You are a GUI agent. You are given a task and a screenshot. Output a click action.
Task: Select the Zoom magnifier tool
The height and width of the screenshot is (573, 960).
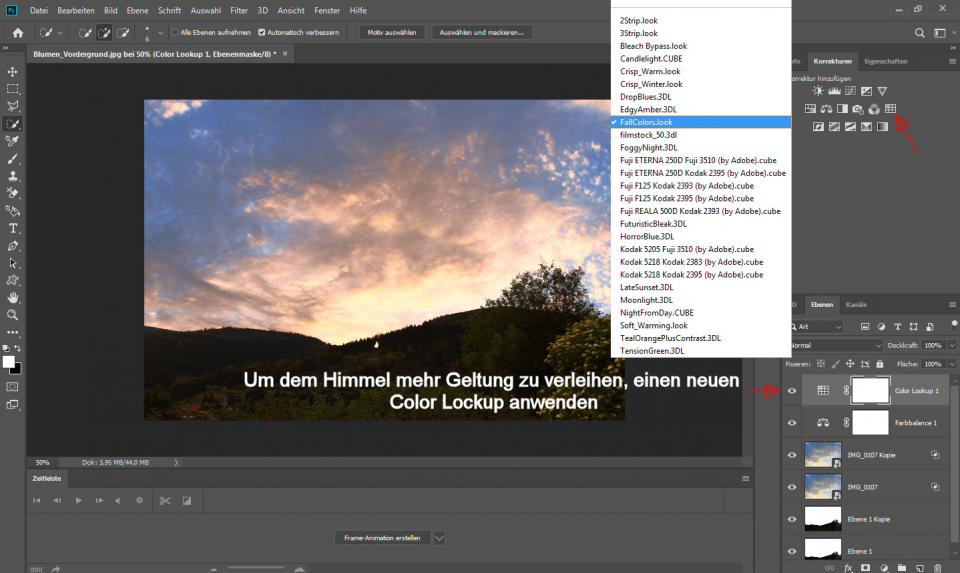pos(13,314)
